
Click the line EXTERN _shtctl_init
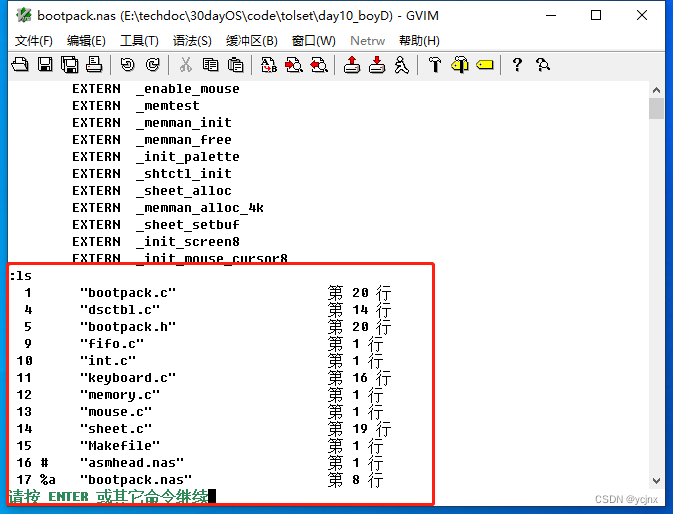click(152, 174)
